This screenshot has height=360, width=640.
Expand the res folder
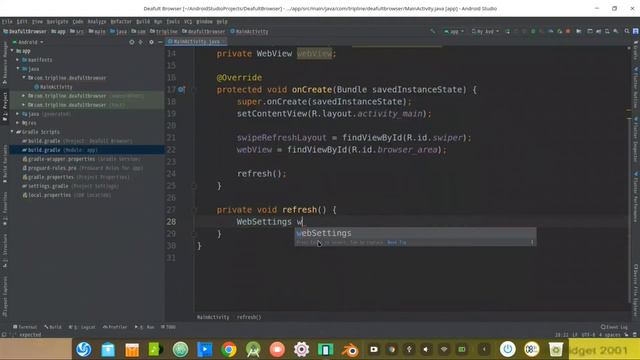click(18, 123)
